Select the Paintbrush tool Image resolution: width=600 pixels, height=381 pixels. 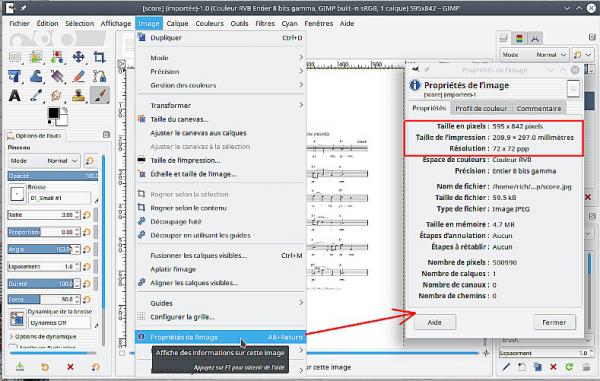(x=99, y=95)
